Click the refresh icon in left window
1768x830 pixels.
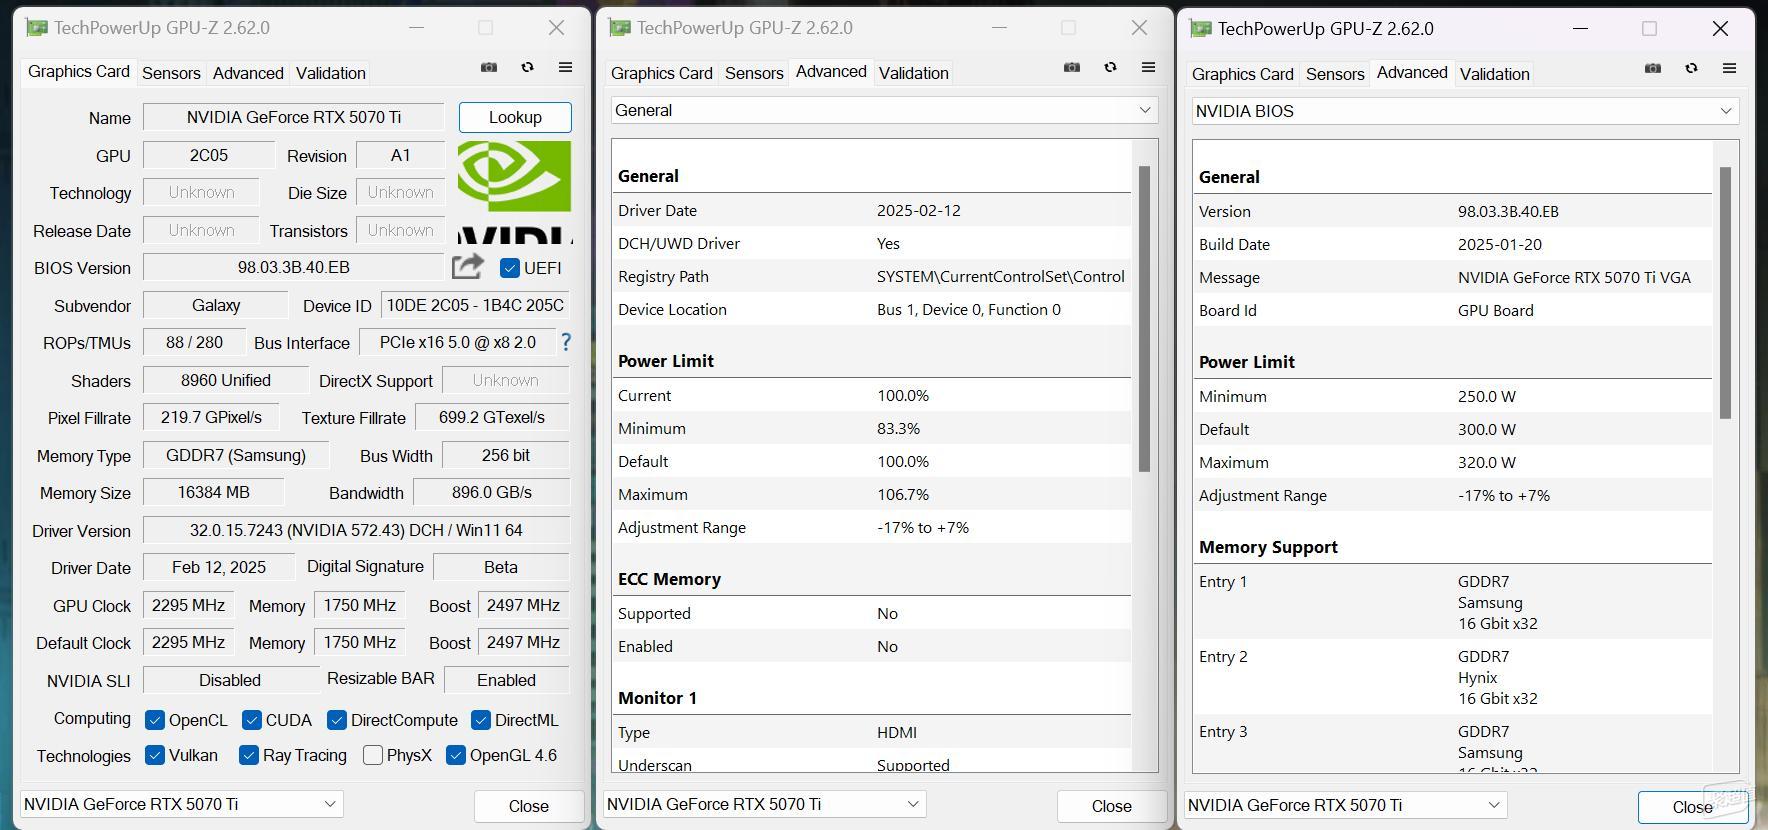(x=527, y=68)
